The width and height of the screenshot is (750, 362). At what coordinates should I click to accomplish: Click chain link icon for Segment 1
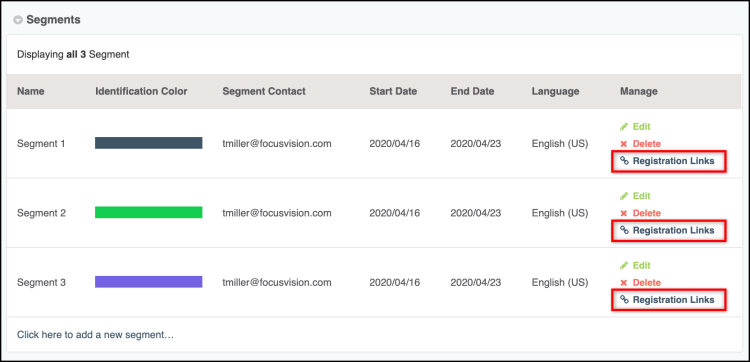point(624,161)
